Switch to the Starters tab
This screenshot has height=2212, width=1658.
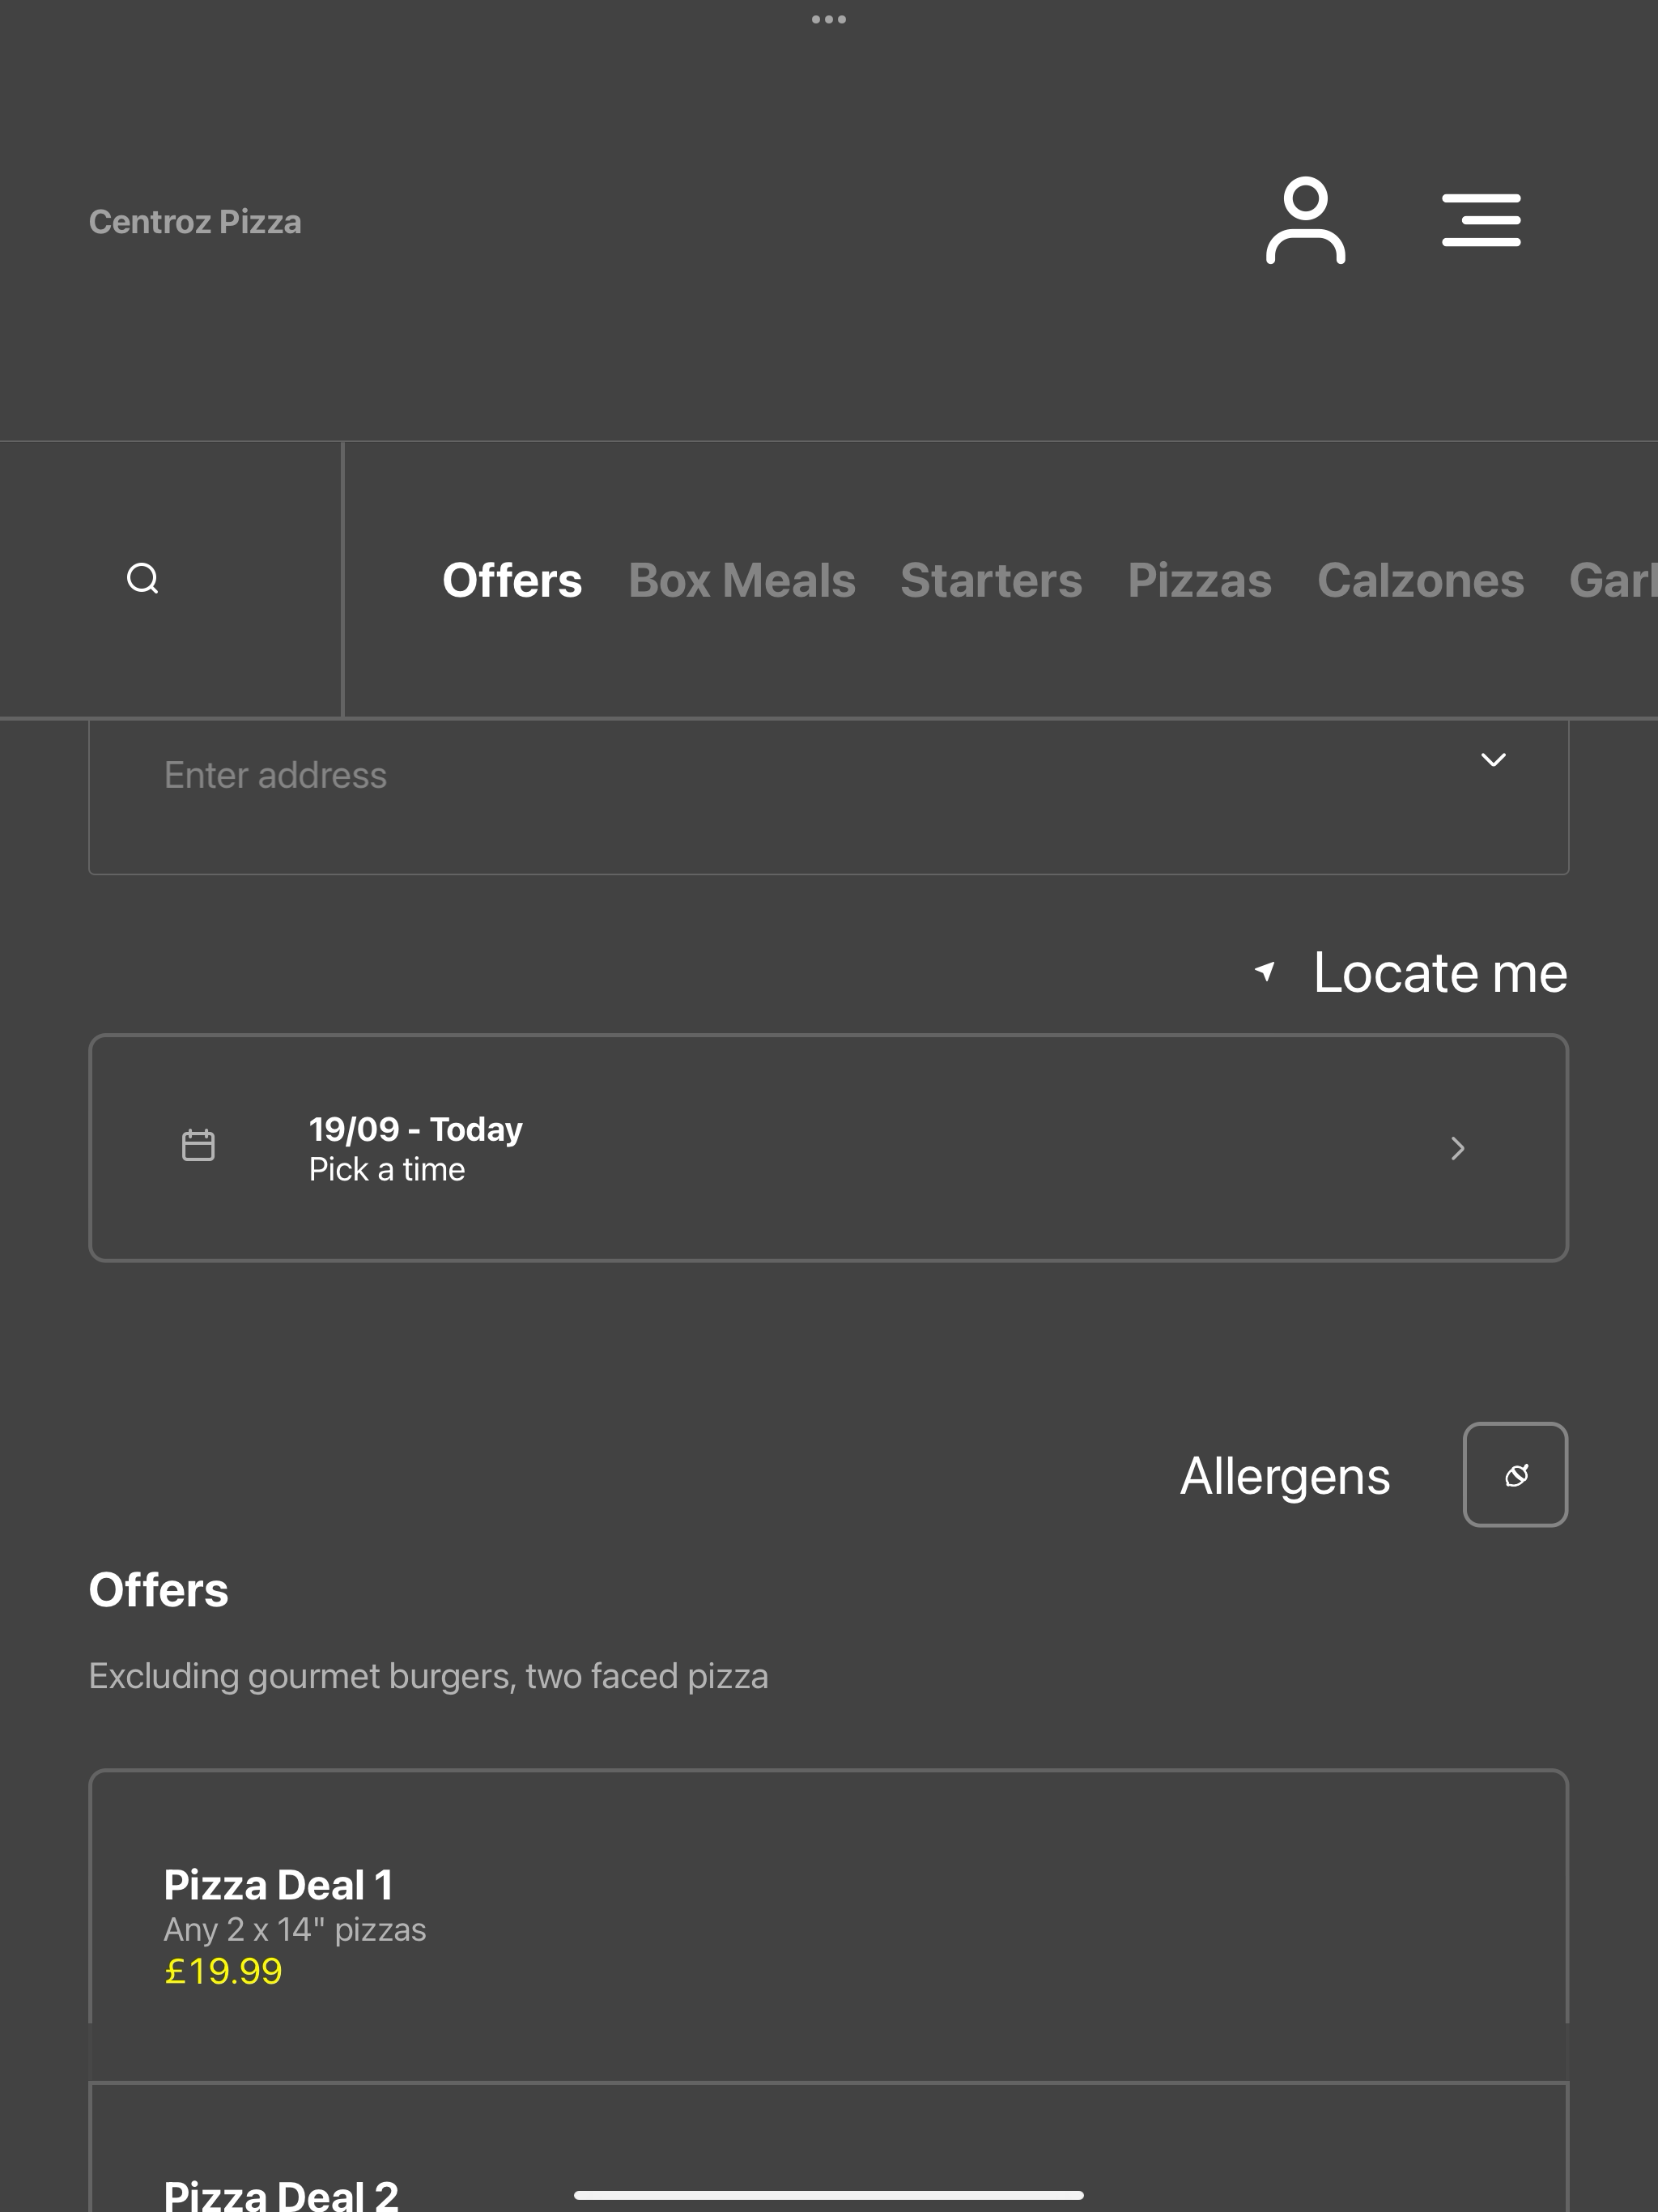[x=991, y=581]
